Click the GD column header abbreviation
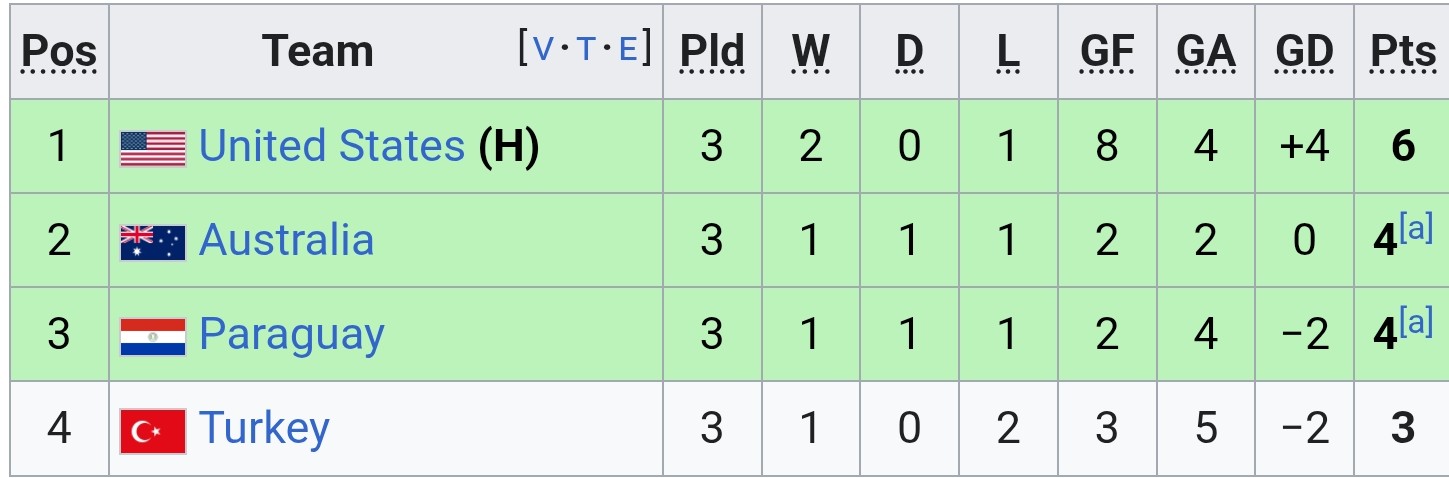The width and height of the screenshot is (1449, 478). tap(1305, 51)
